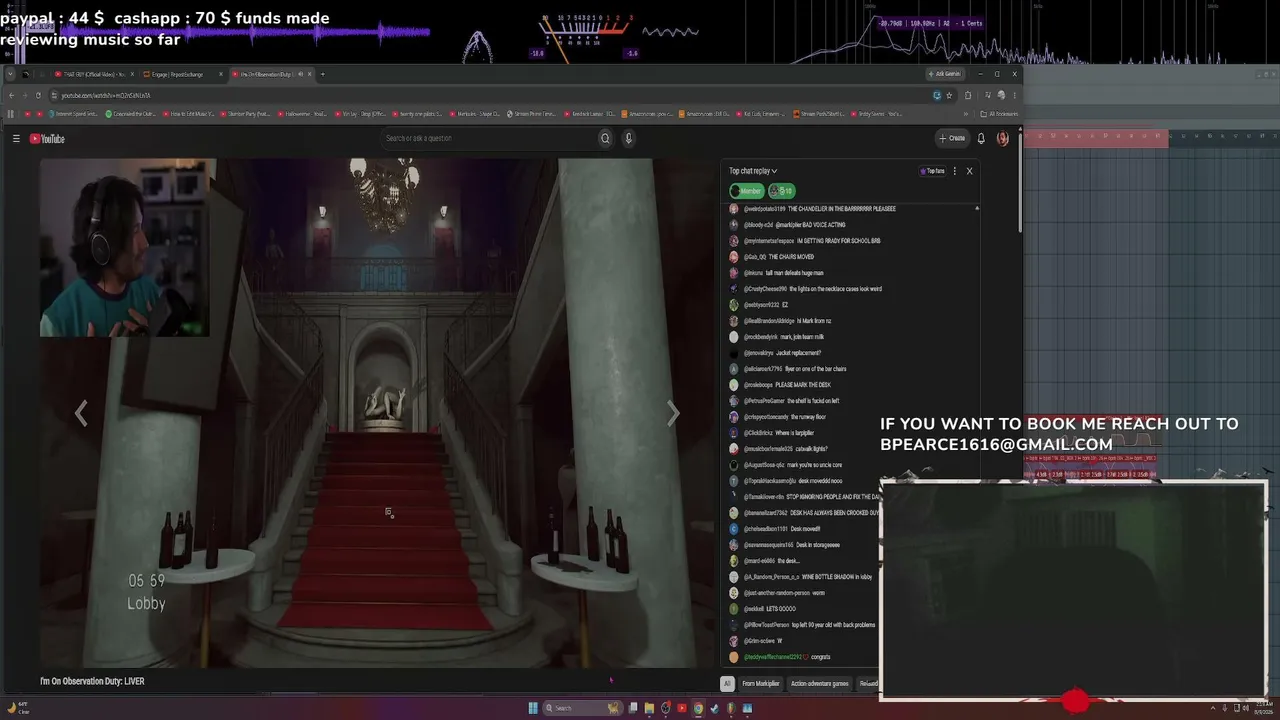The image size is (1280, 720).
Task: Reload the page in the browser
Action: [38, 95]
